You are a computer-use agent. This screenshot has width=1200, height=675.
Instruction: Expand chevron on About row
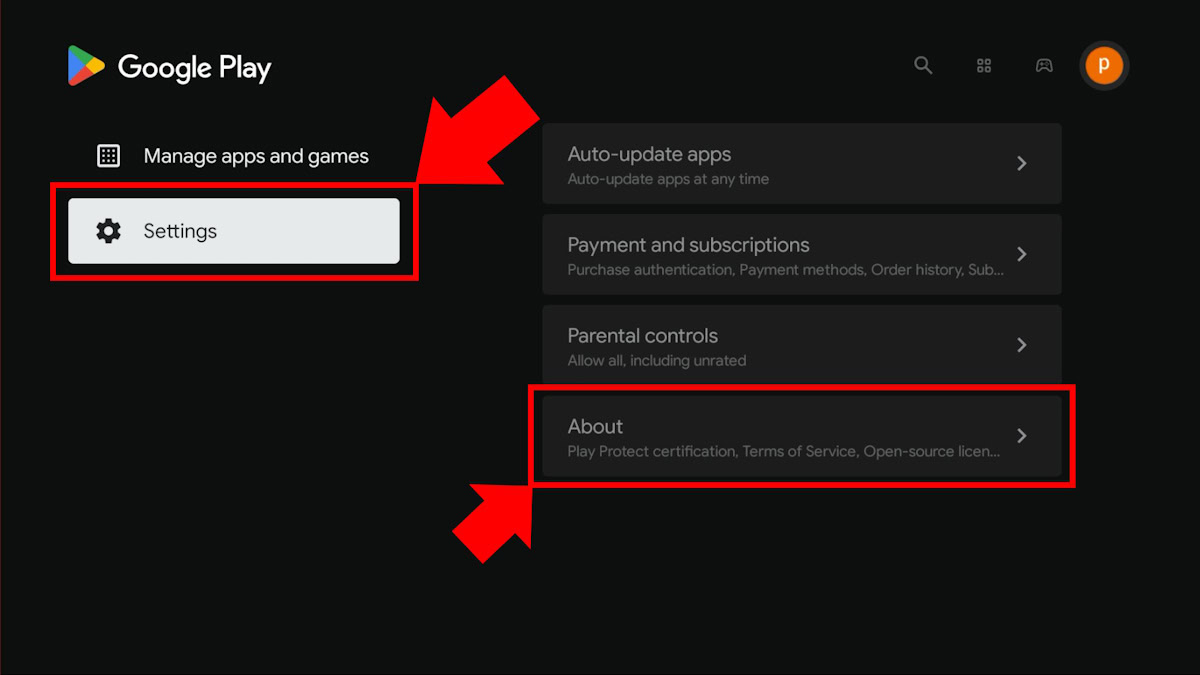pos(1022,436)
